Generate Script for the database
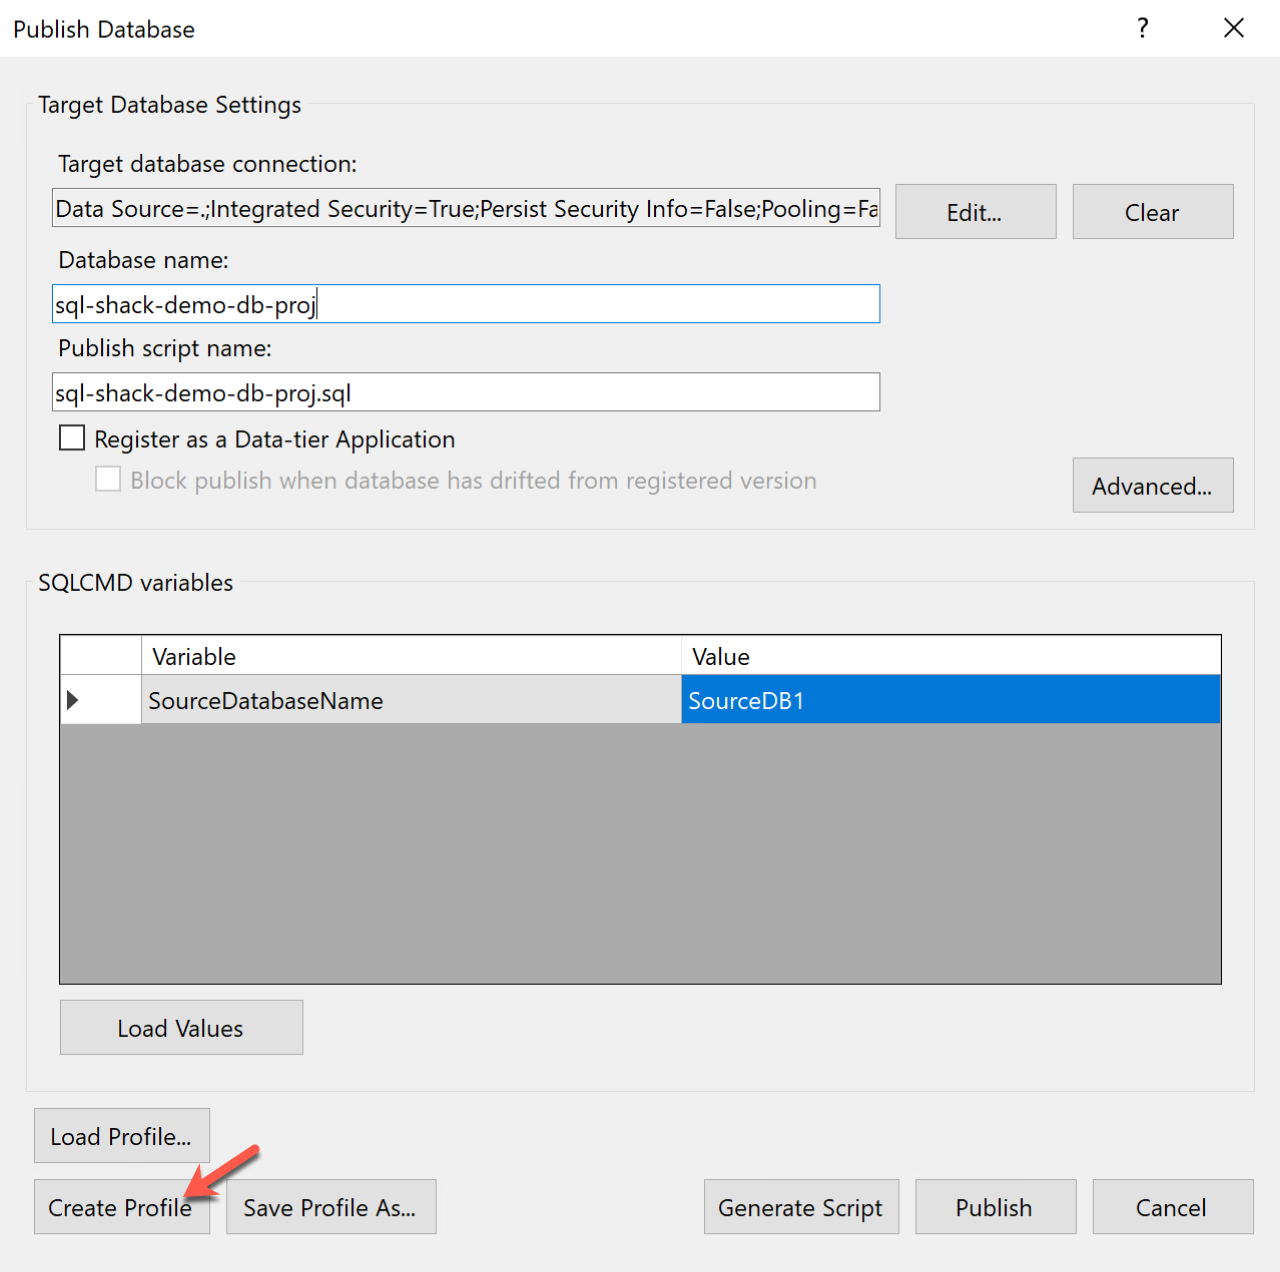 pyautogui.click(x=800, y=1207)
